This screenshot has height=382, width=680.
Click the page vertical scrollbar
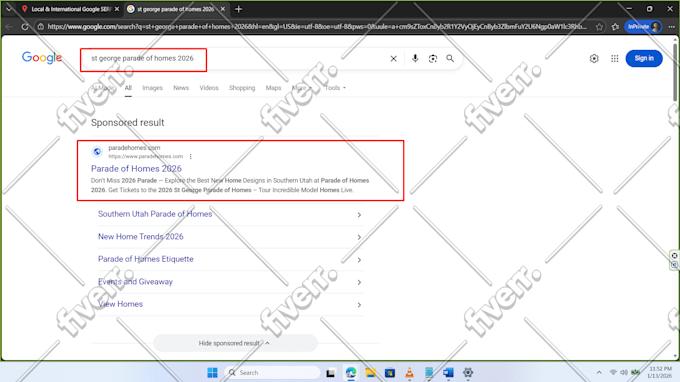[675, 72]
